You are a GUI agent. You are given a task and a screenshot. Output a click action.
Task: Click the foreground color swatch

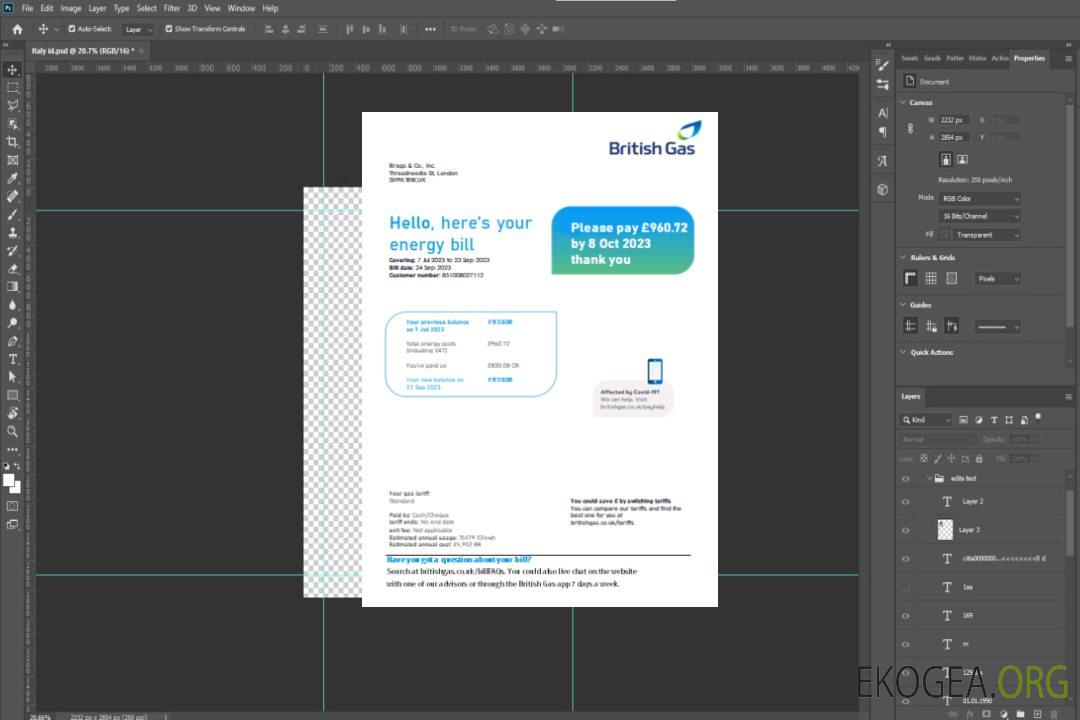9,481
